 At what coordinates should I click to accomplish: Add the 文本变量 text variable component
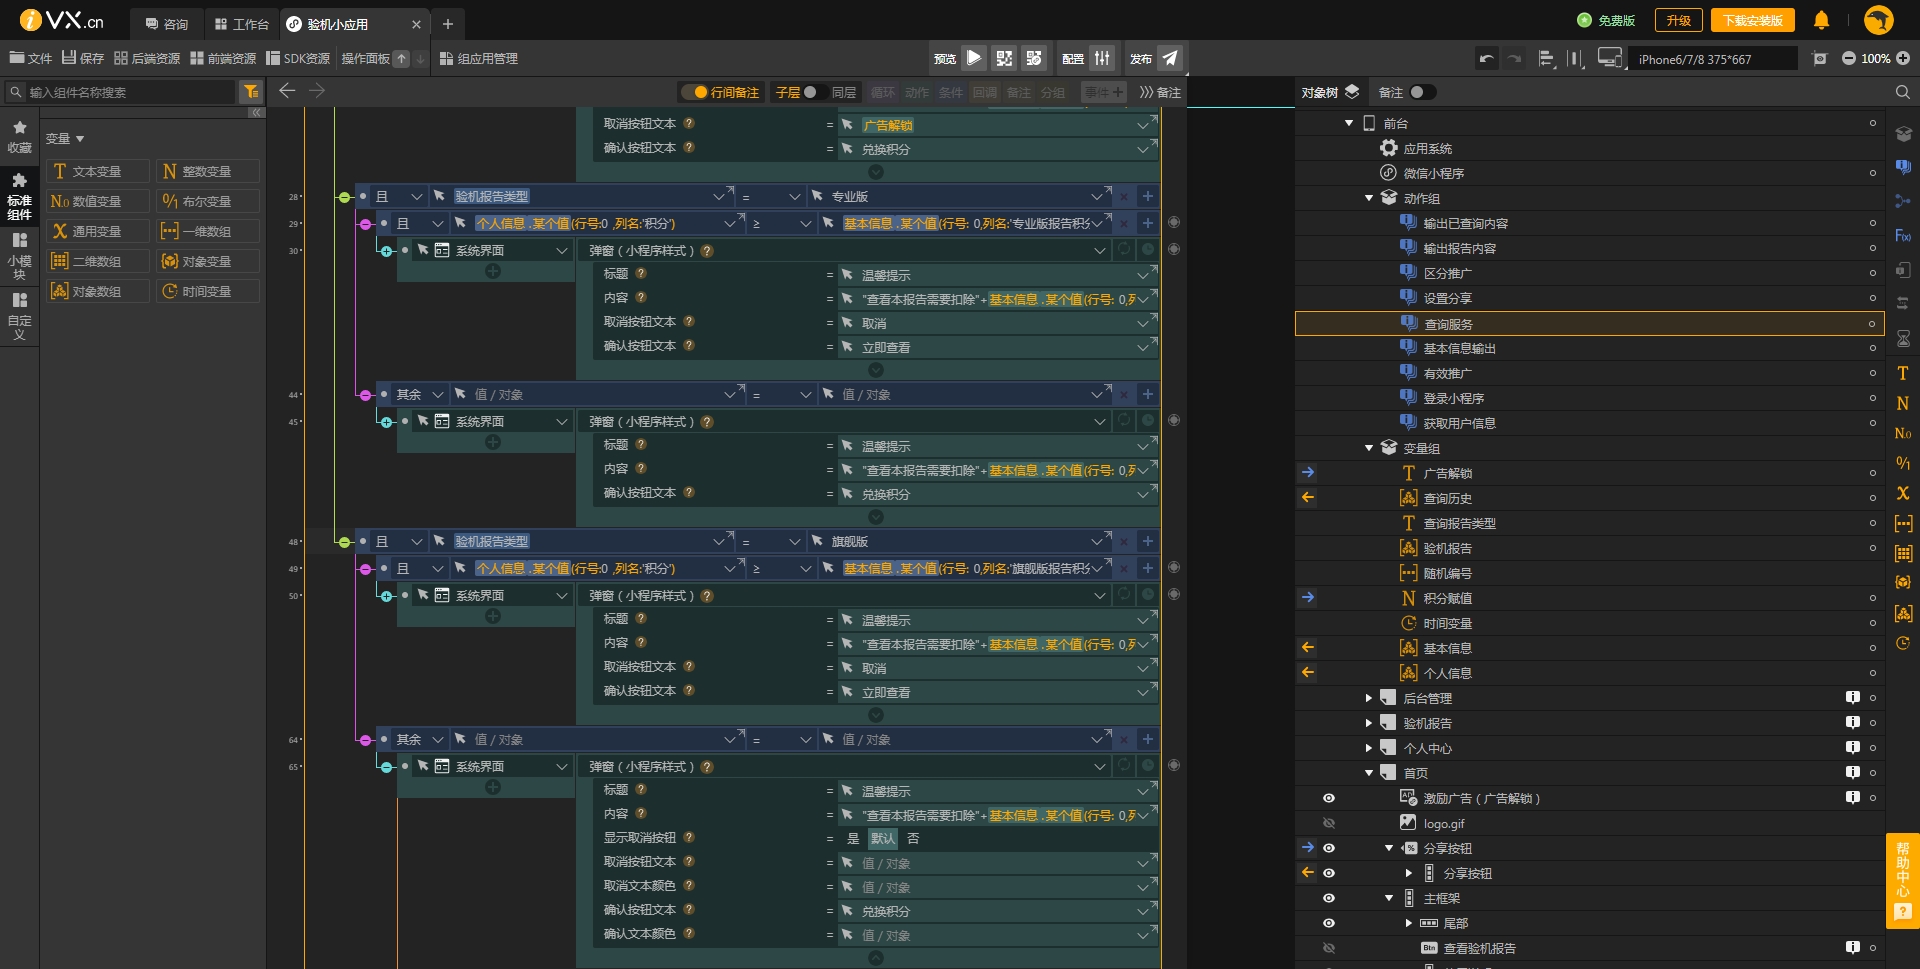click(97, 171)
